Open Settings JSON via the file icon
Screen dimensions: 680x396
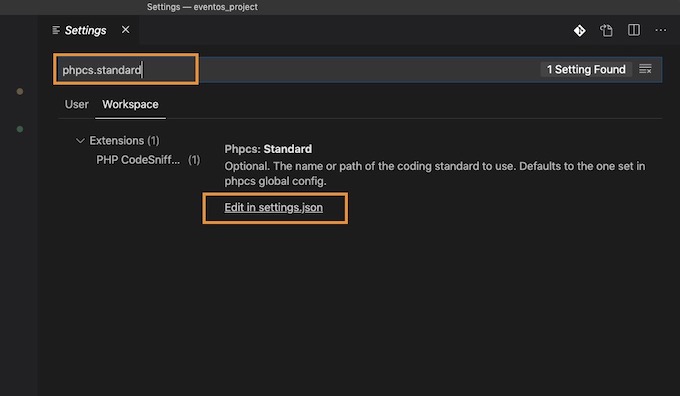(606, 30)
